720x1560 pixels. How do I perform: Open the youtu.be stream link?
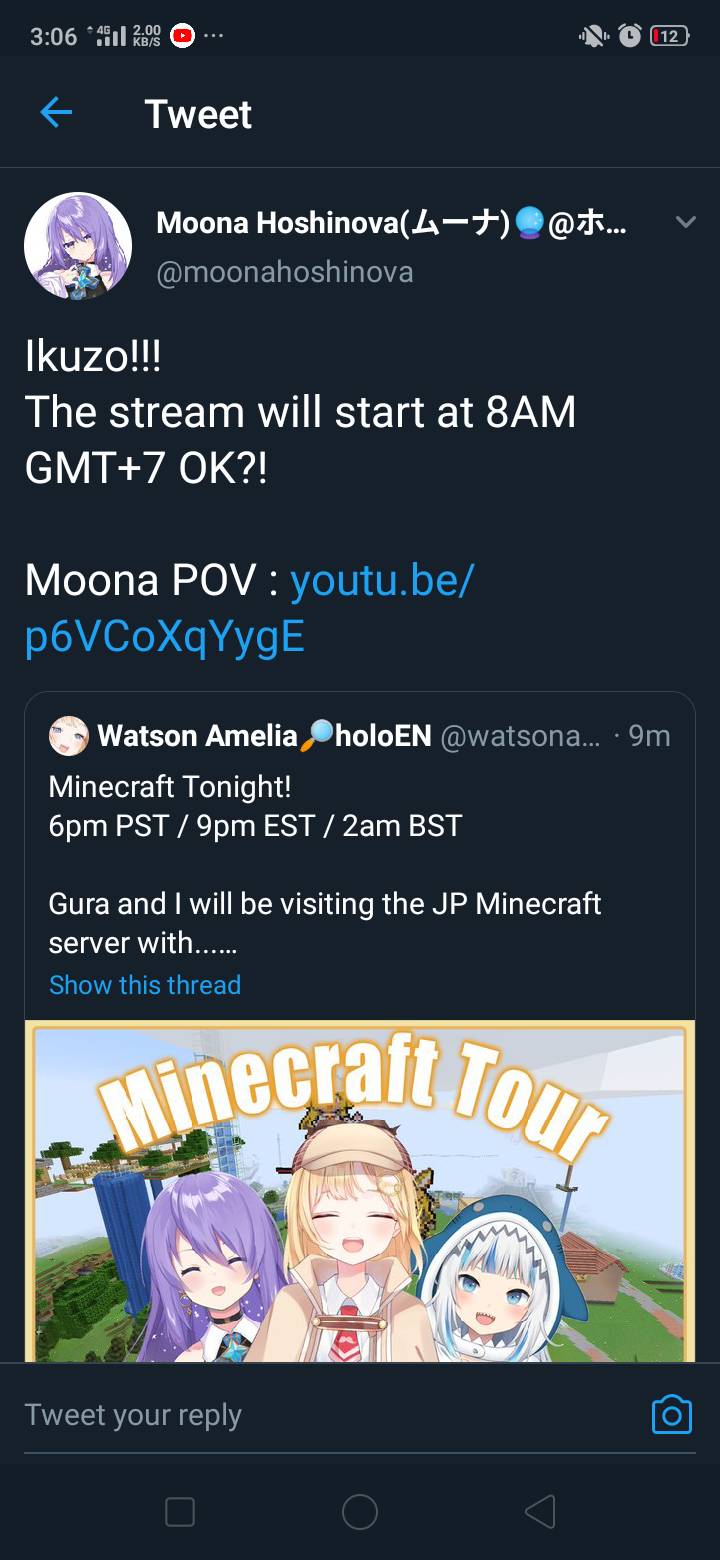[250, 608]
